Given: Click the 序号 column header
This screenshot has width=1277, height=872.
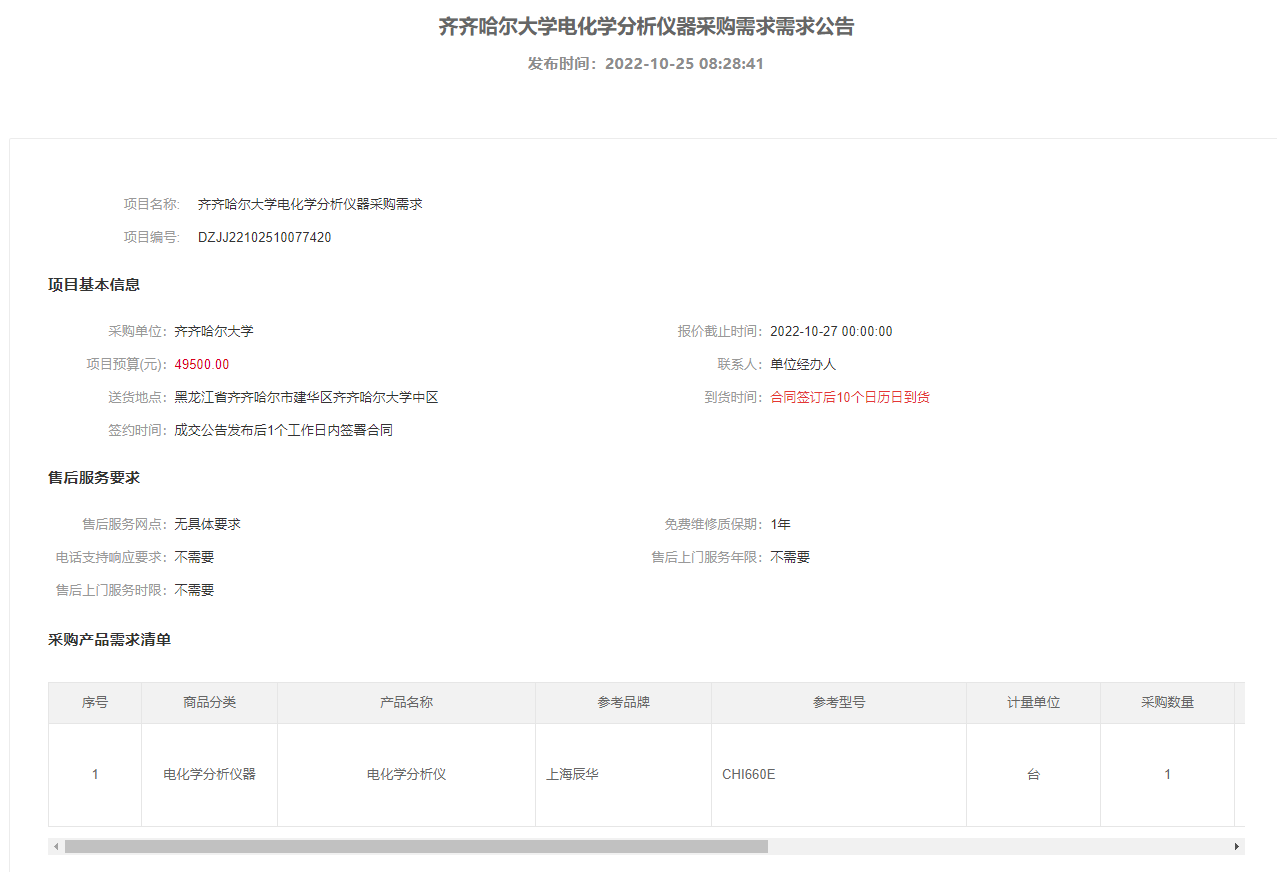Looking at the screenshot, I should point(95,702).
